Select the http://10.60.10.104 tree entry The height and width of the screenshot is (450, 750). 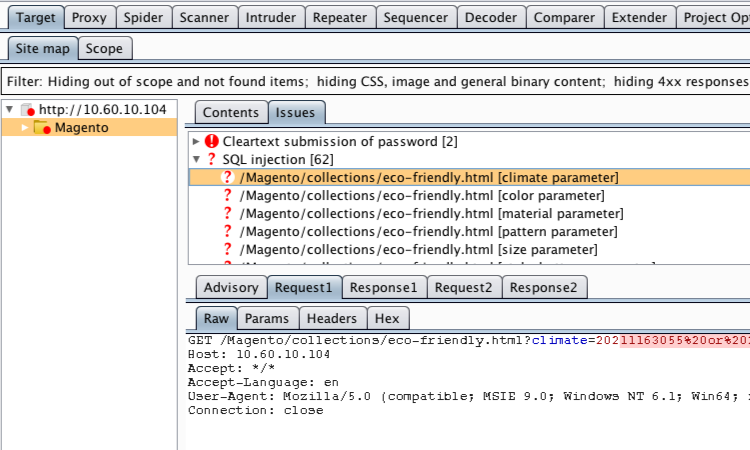pos(102,110)
